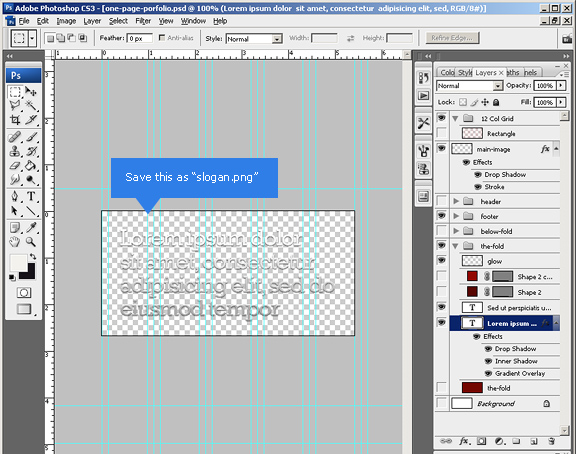Add a layer mask
The height and width of the screenshot is (454, 576).
coord(482,441)
